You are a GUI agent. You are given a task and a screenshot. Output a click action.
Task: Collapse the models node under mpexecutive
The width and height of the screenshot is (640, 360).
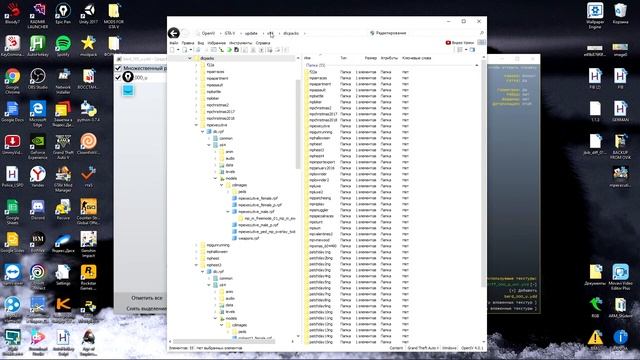216,178
